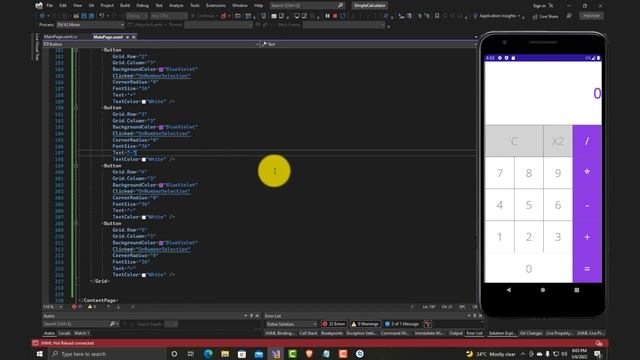Tap the emulator Recents square button

coord(577,290)
